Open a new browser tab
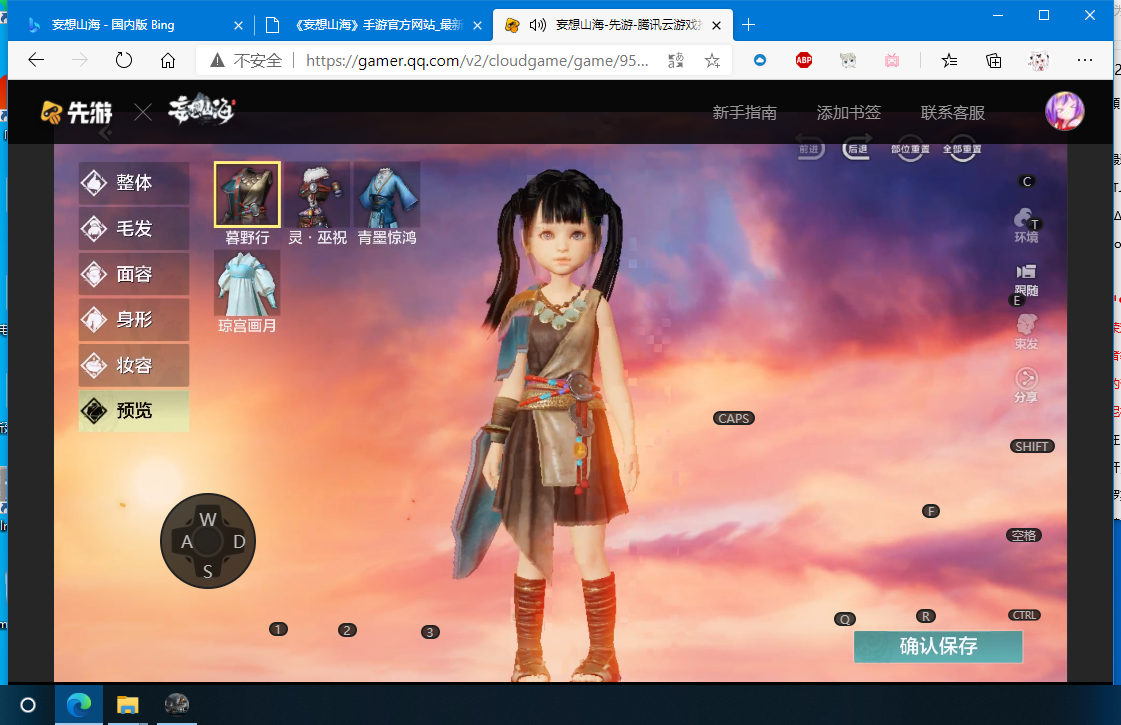 click(x=749, y=25)
